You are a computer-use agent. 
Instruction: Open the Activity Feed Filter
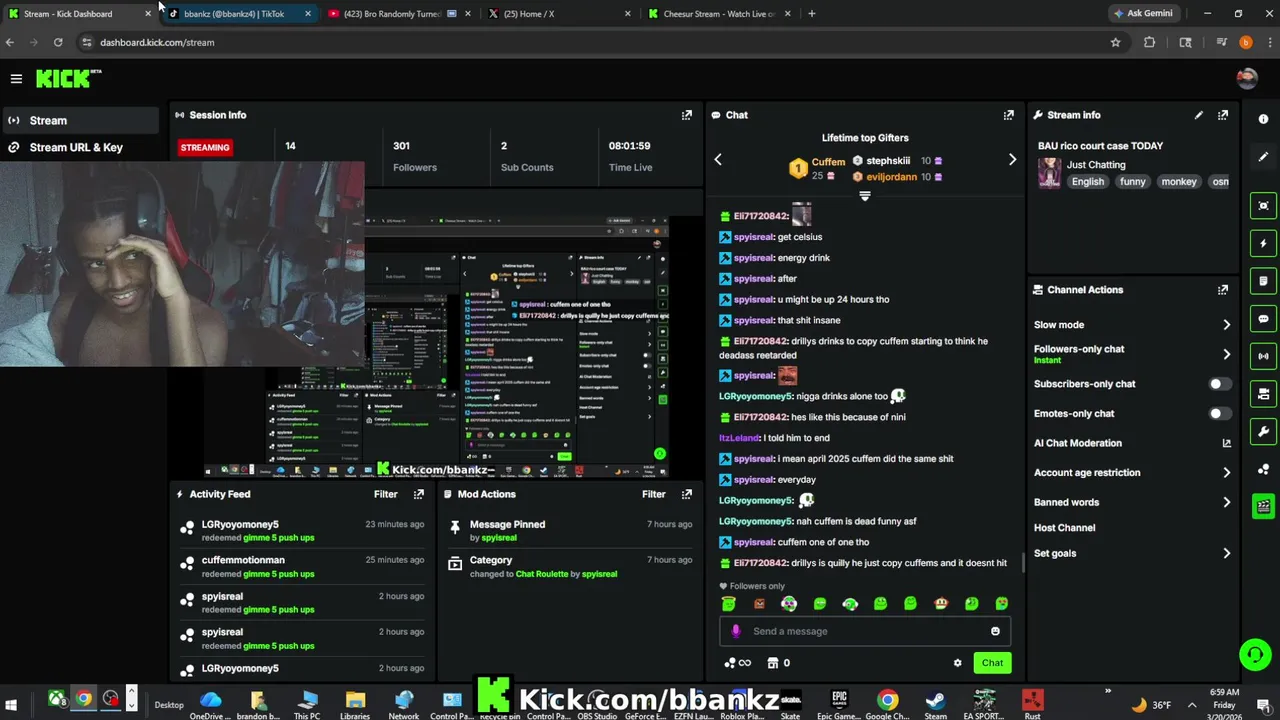[385, 494]
